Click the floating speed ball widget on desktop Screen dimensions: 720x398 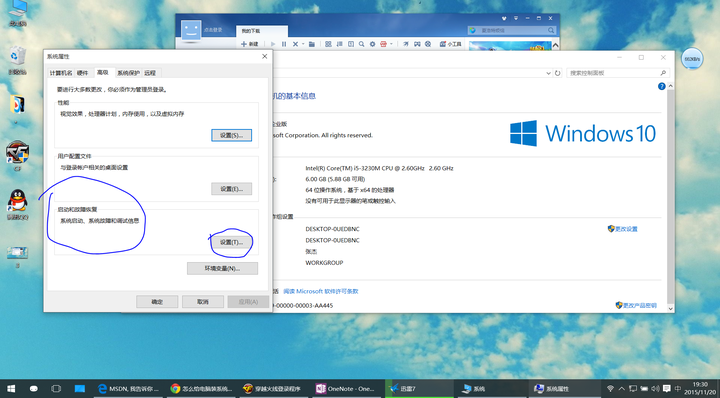(x=692, y=59)
